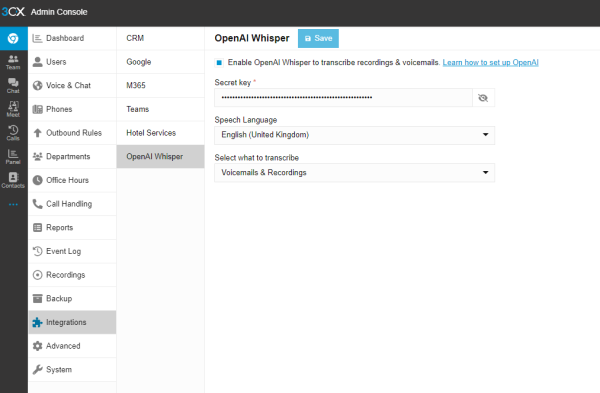Image resolution: width=600 pixels, height=393 pixels.
Task: Select the OpenAI Whisper tab
Action: point(160,157)
